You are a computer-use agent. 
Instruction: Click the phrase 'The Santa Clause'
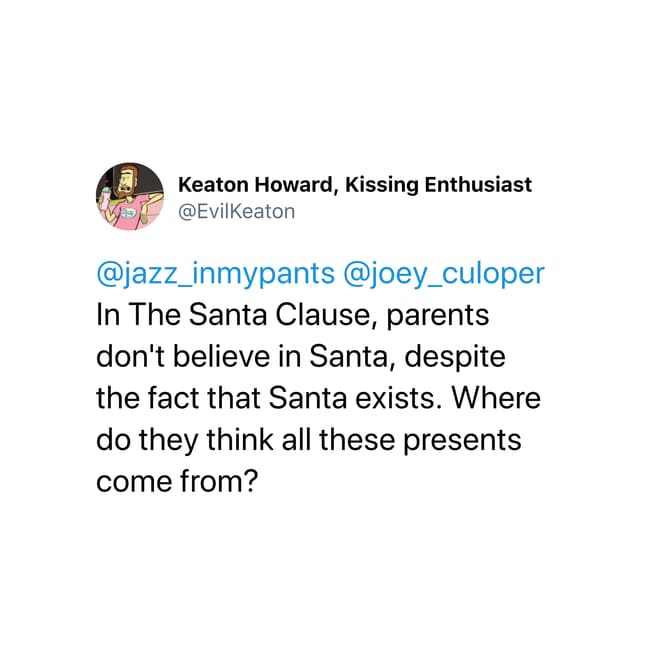point(249,315)
